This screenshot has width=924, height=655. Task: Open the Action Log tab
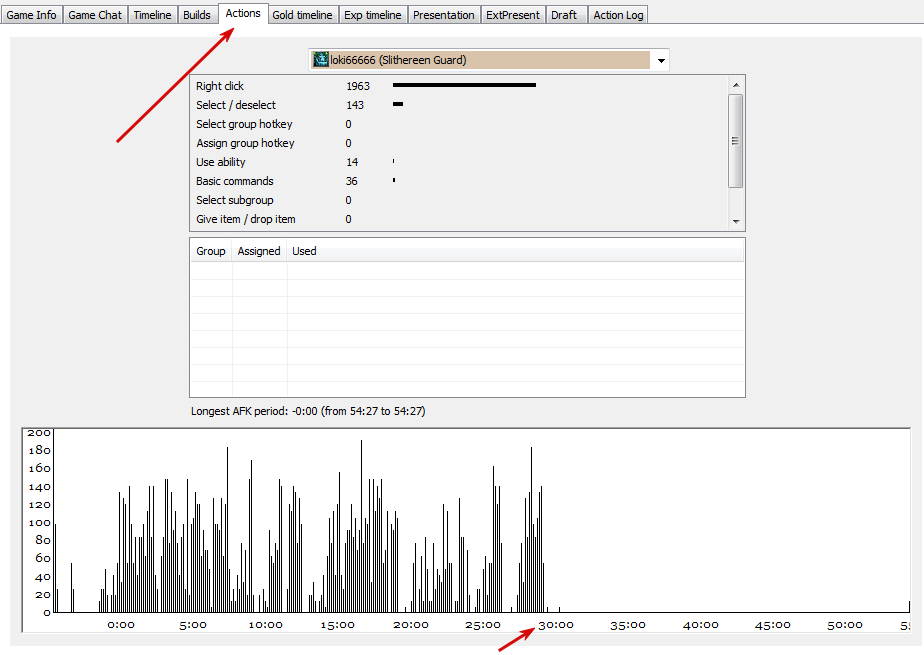(618, 15)
